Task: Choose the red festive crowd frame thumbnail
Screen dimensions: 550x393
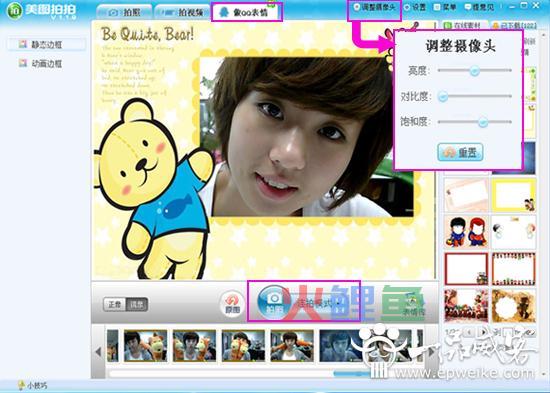Action: click(466, 306)
